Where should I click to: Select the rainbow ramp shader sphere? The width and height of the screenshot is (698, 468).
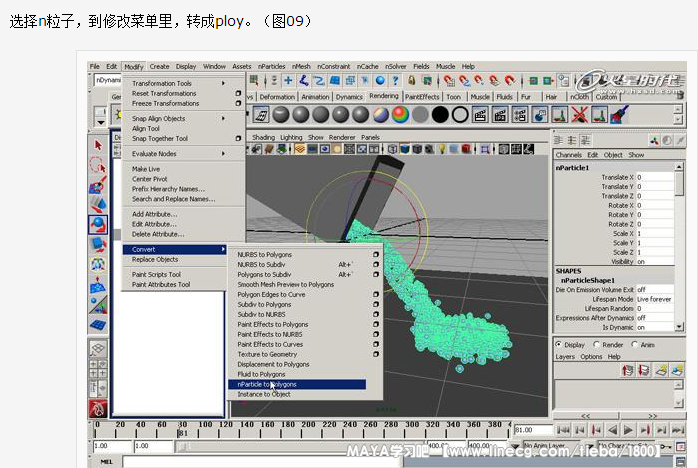point(400,115)
